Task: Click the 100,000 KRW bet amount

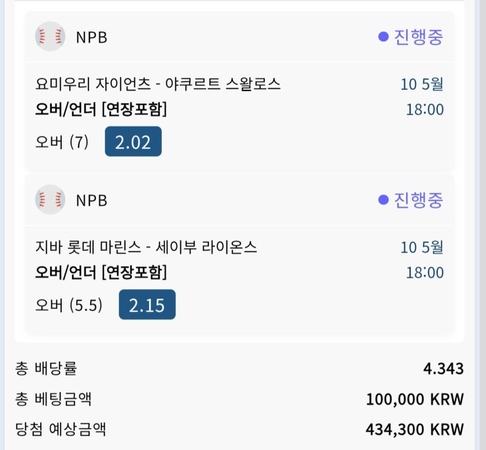Action: (415, 399)
